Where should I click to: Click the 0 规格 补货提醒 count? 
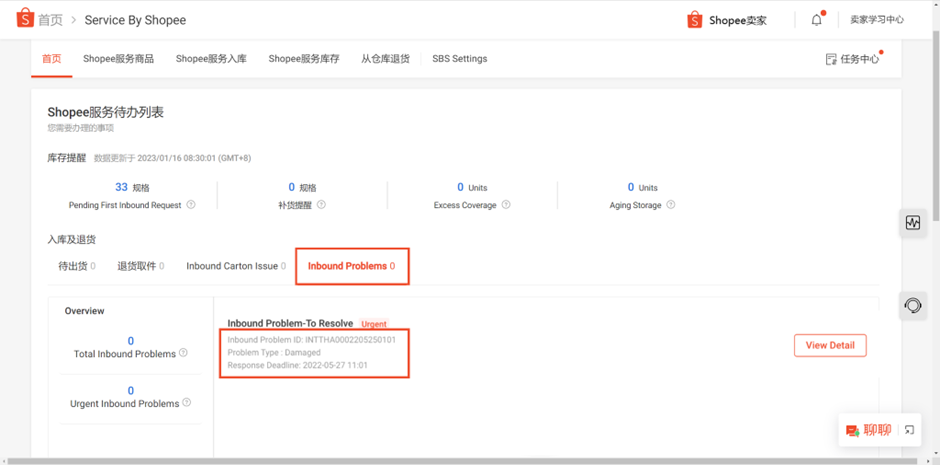pos(302,188)
